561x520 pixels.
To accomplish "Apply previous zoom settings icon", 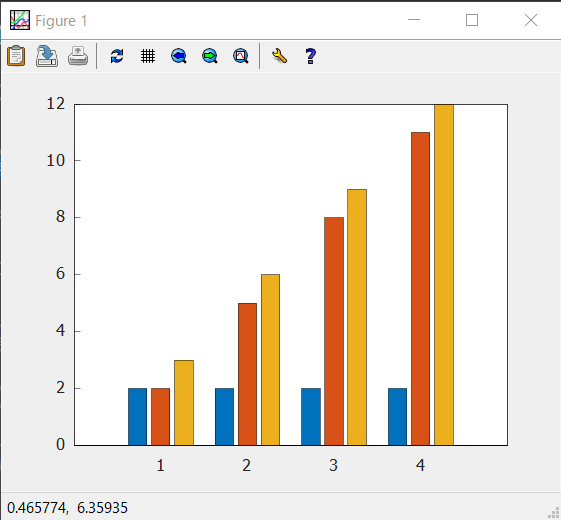I will click(x=179, y=56).
